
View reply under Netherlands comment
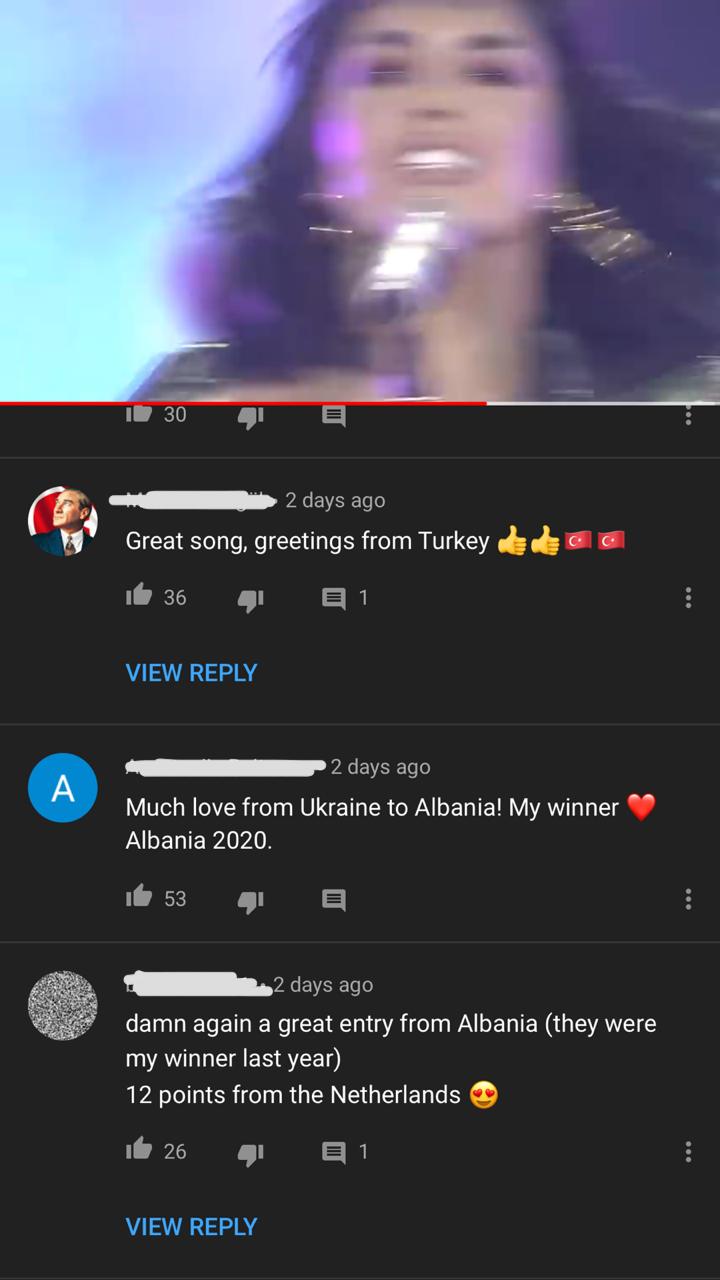click(191, 1227)
